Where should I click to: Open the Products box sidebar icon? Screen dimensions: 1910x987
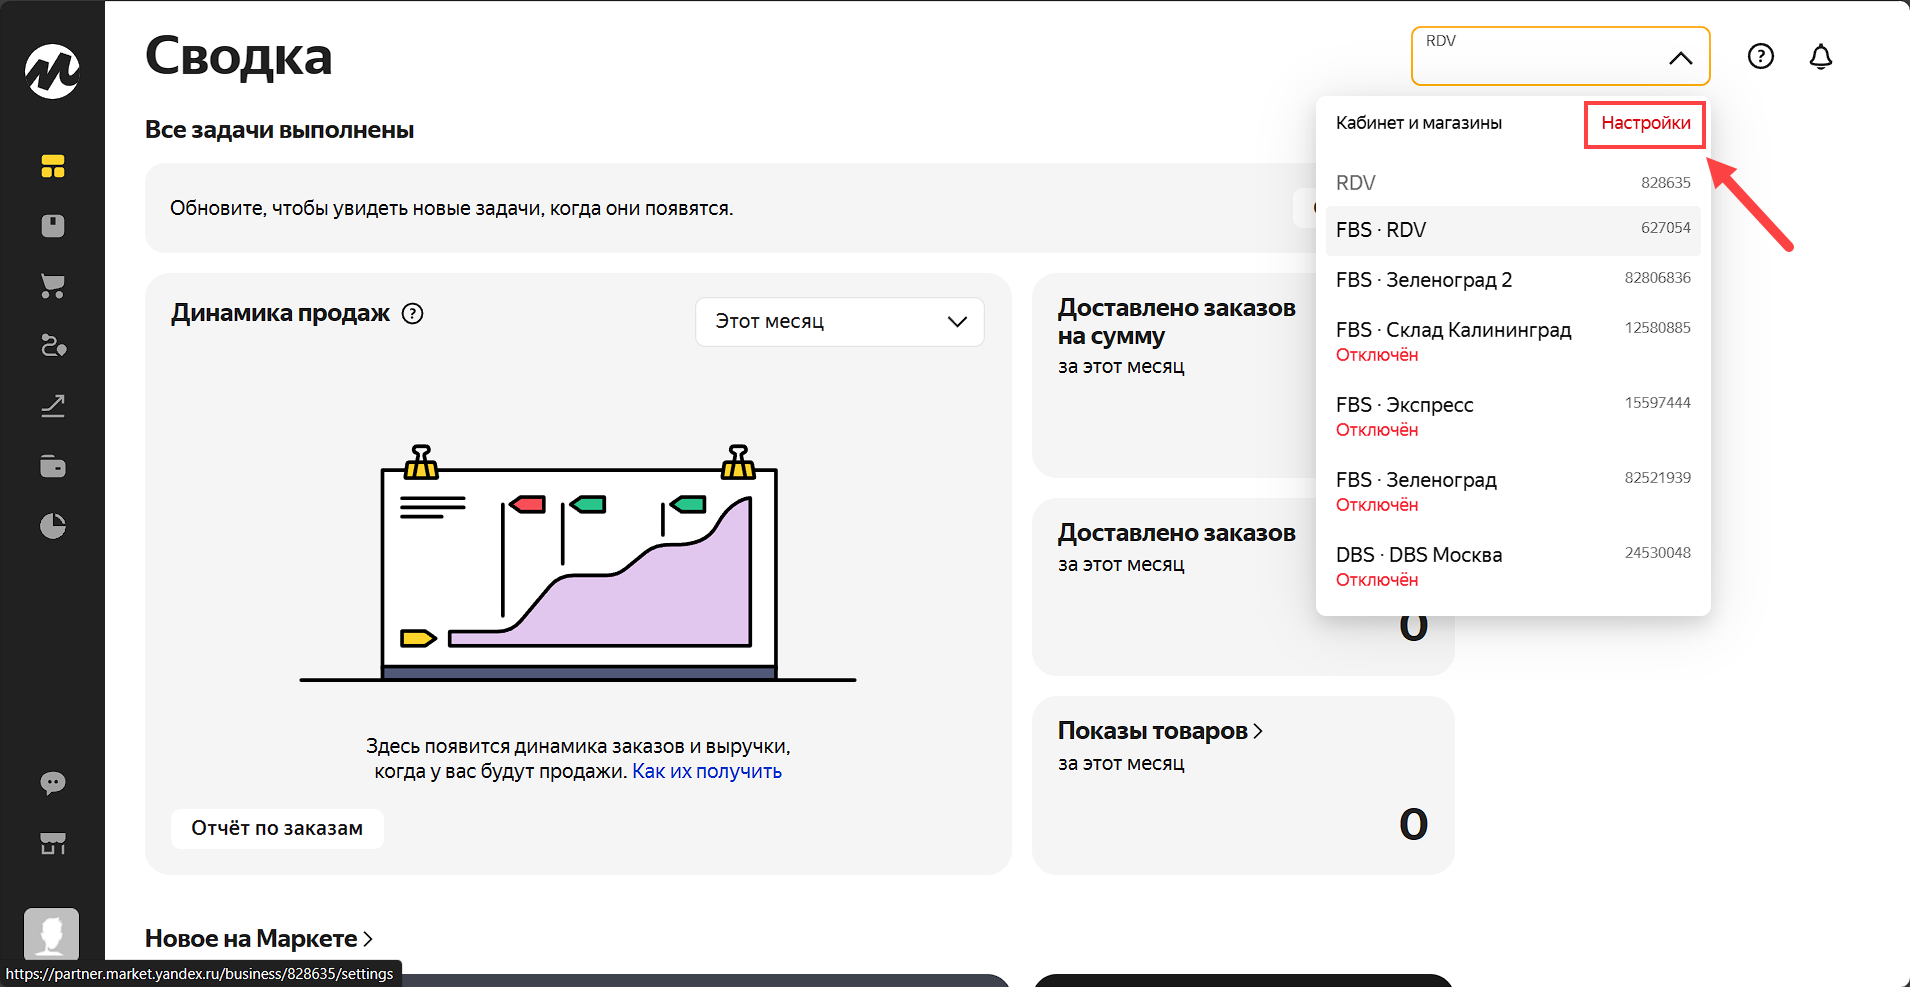[53, 226]
